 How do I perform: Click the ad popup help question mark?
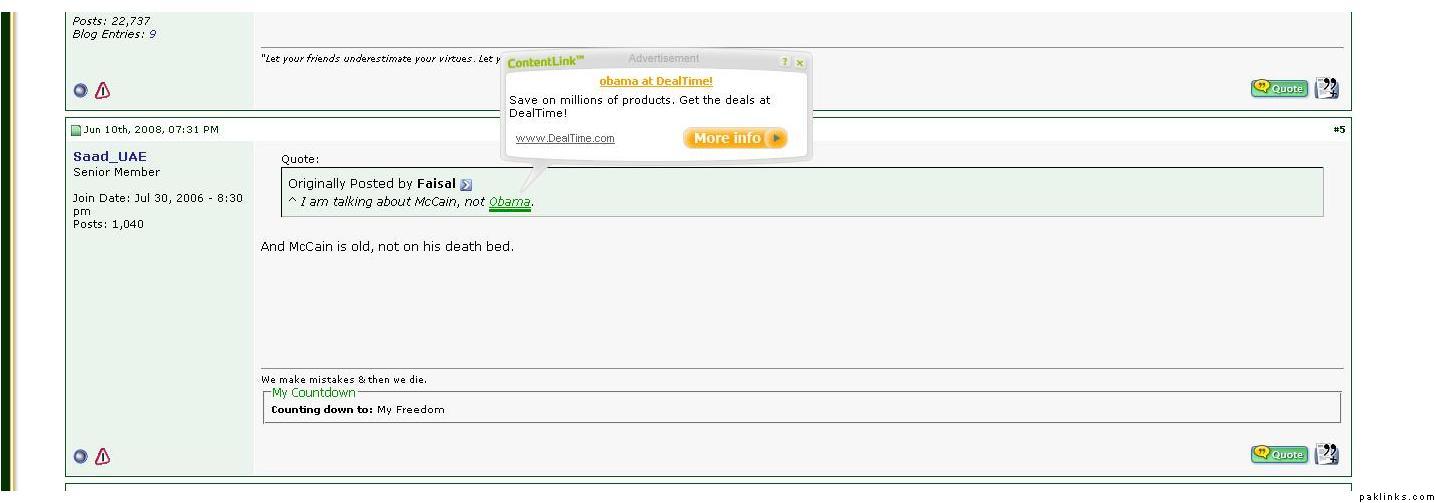[785, 62]
